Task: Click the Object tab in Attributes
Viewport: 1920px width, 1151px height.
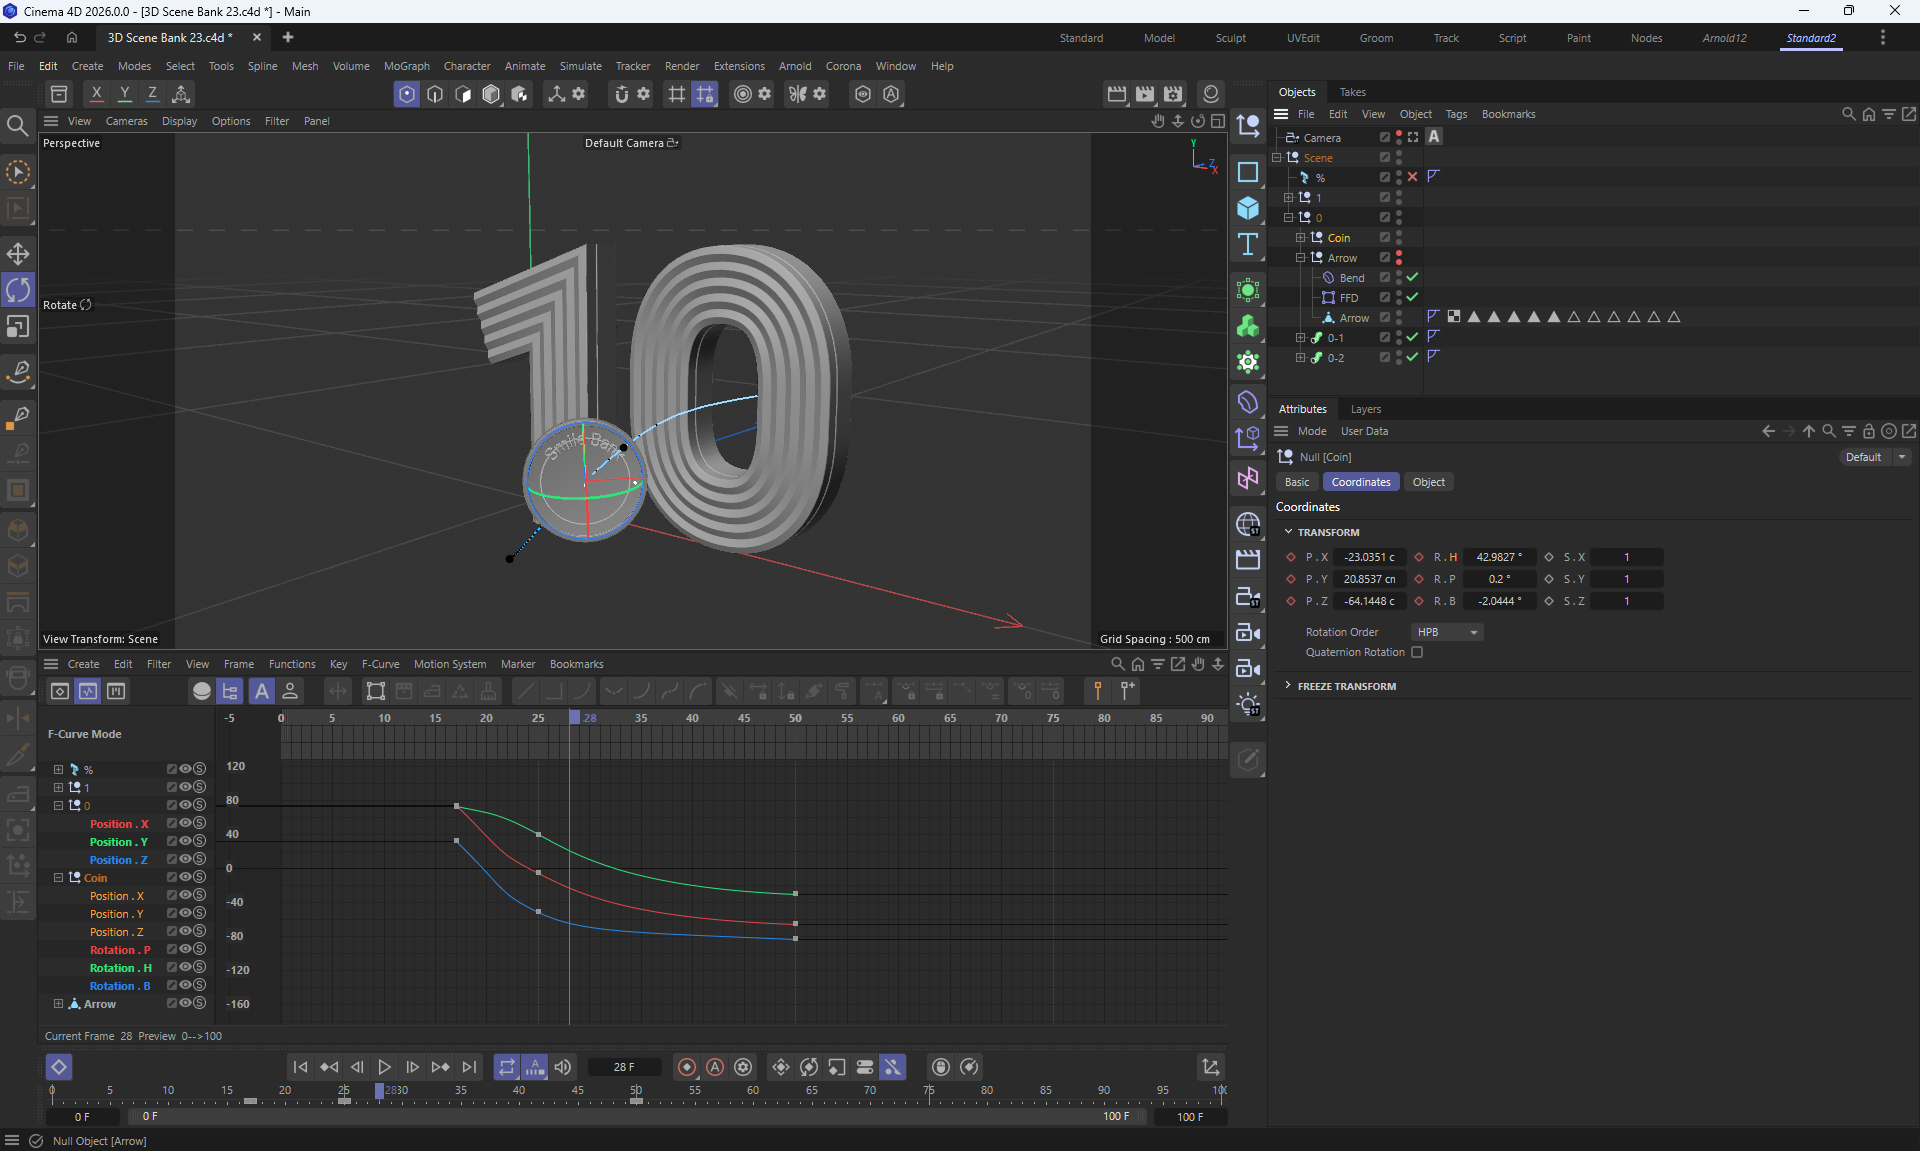Action: tap(1428, 482)
